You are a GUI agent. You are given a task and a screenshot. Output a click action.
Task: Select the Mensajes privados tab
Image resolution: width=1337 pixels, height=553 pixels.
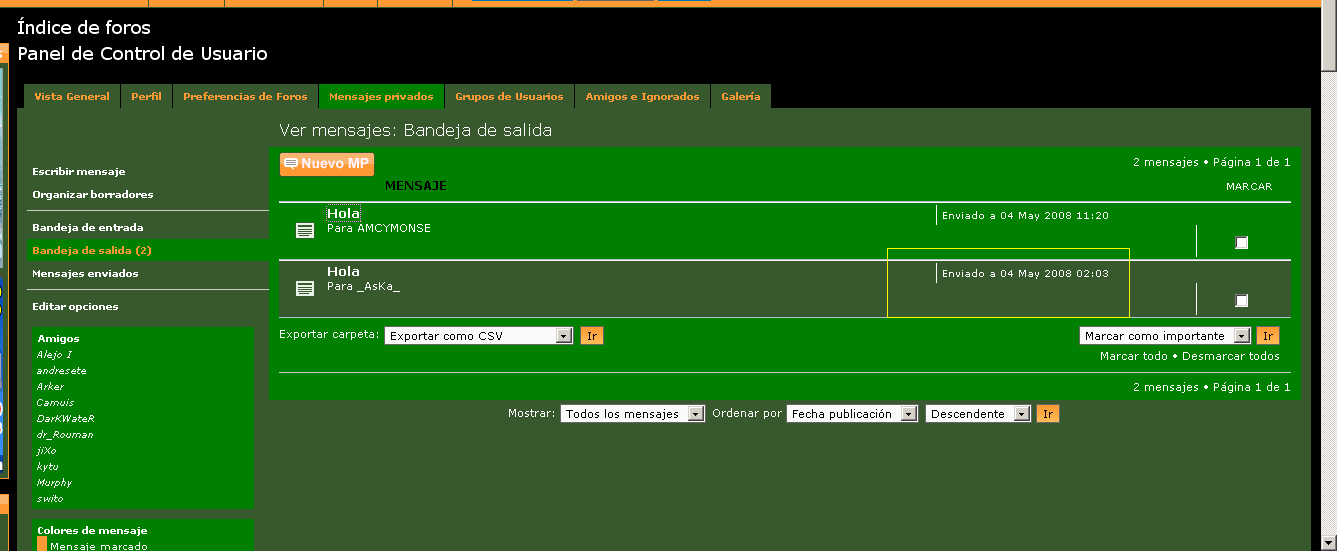click(381, 97)
